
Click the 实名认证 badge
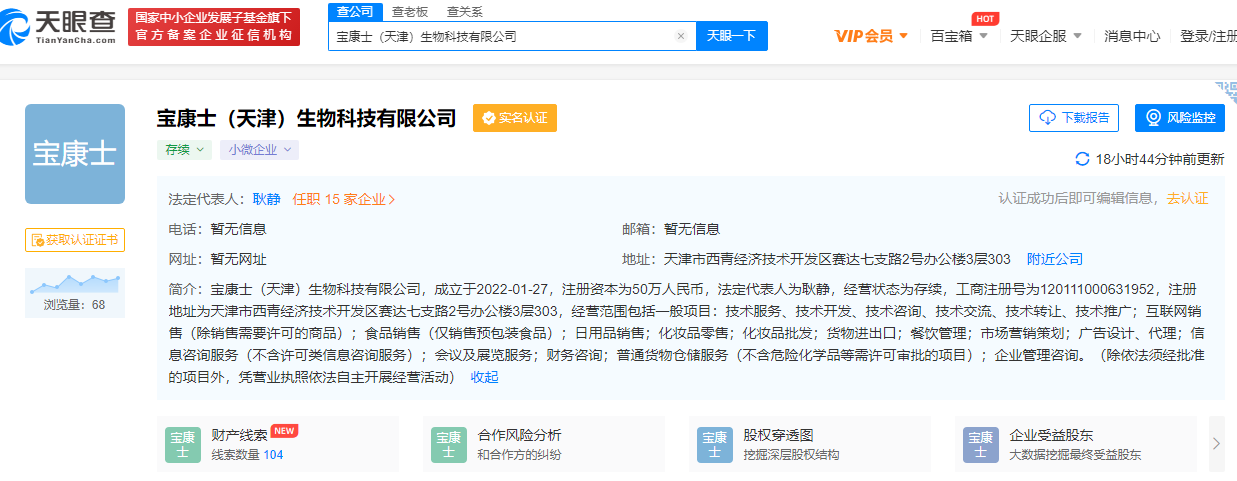tap(515, 118)
